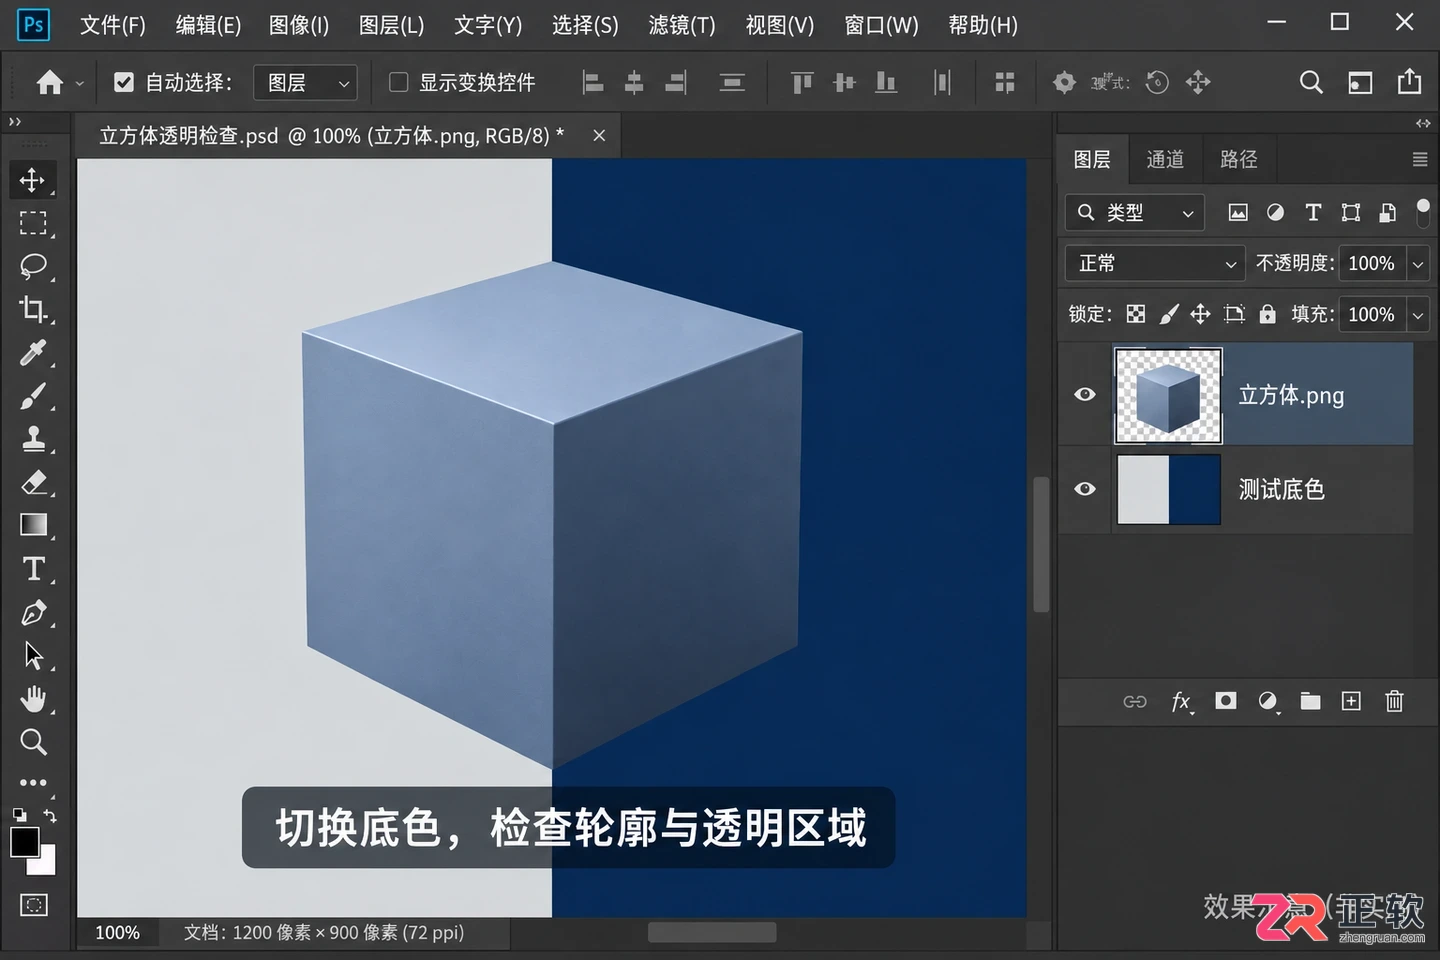
Task: Select the Rectangular Marquee tool
Action: point(33,223)
